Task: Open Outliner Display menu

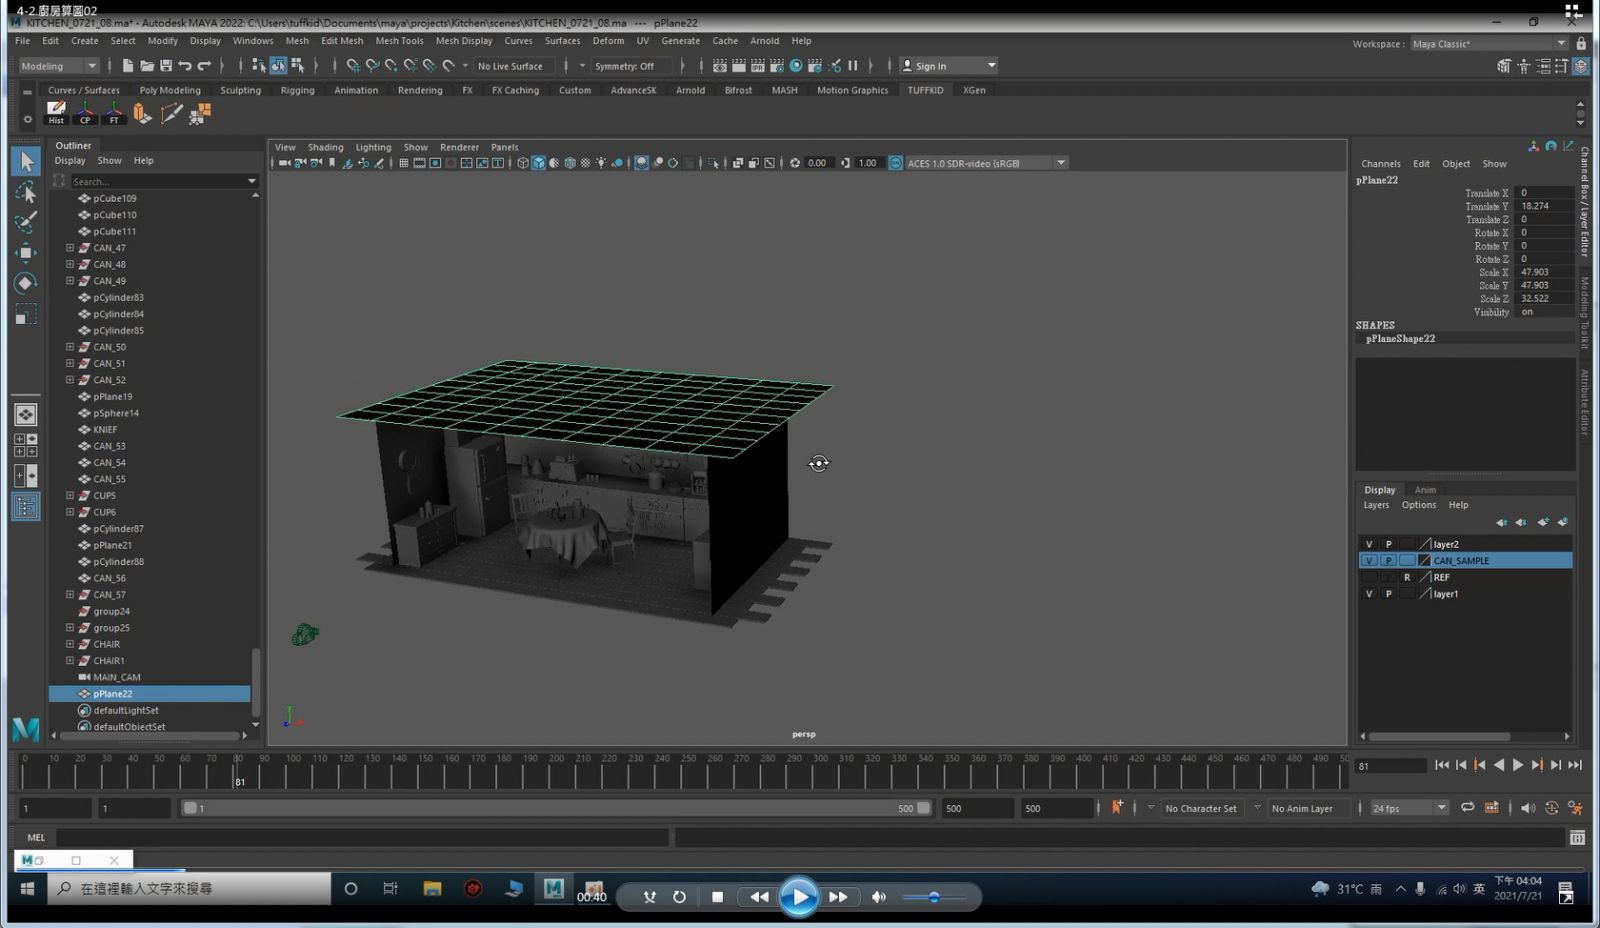Action: (x=70, y=160)
